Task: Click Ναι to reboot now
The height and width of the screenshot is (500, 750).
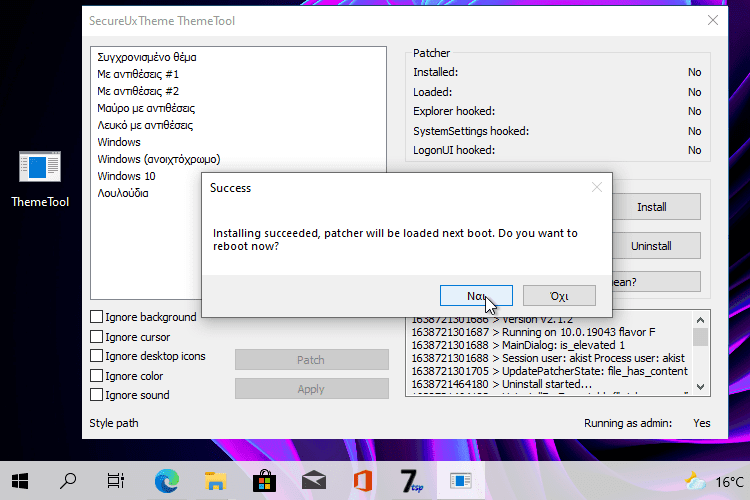Action: coord(476,296)
